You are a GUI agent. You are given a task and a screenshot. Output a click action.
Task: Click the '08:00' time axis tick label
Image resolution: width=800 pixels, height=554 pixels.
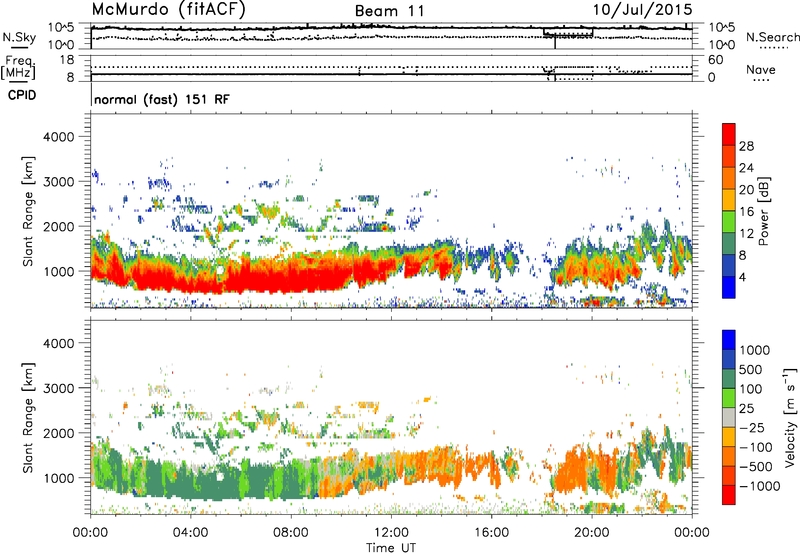(x=291, y=533)
